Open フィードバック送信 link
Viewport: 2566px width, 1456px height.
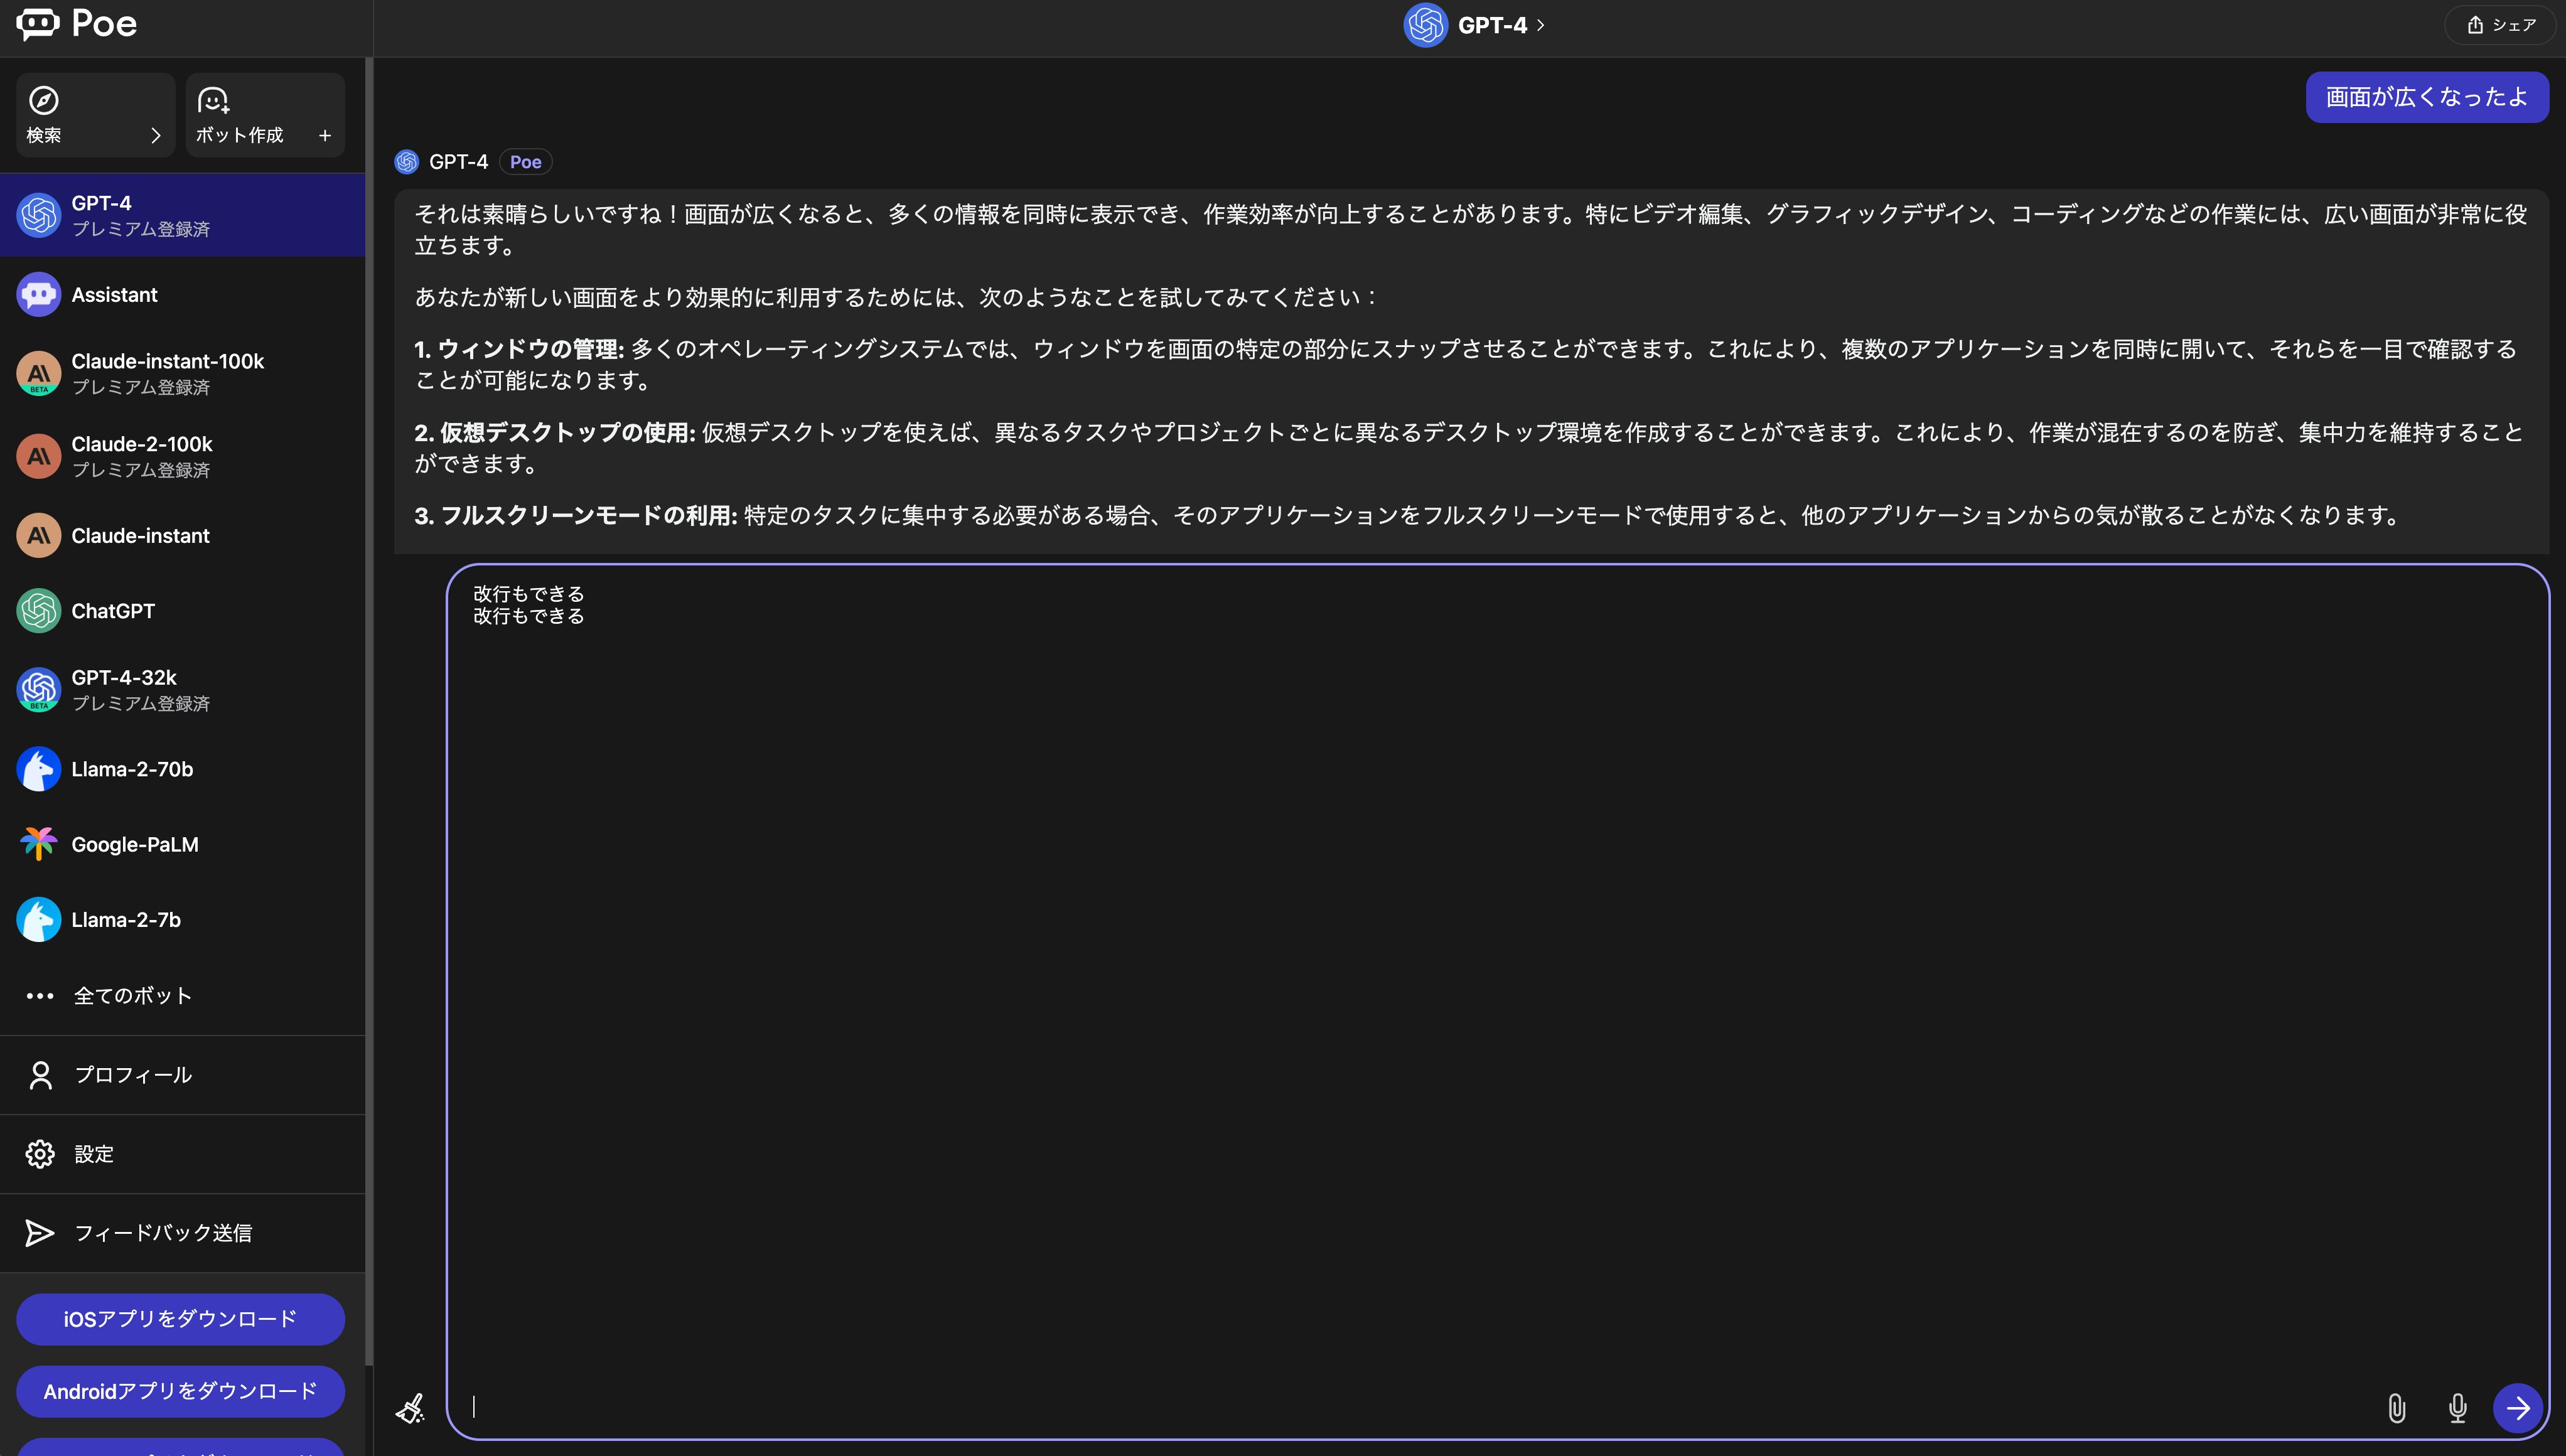coord(182,1233)
